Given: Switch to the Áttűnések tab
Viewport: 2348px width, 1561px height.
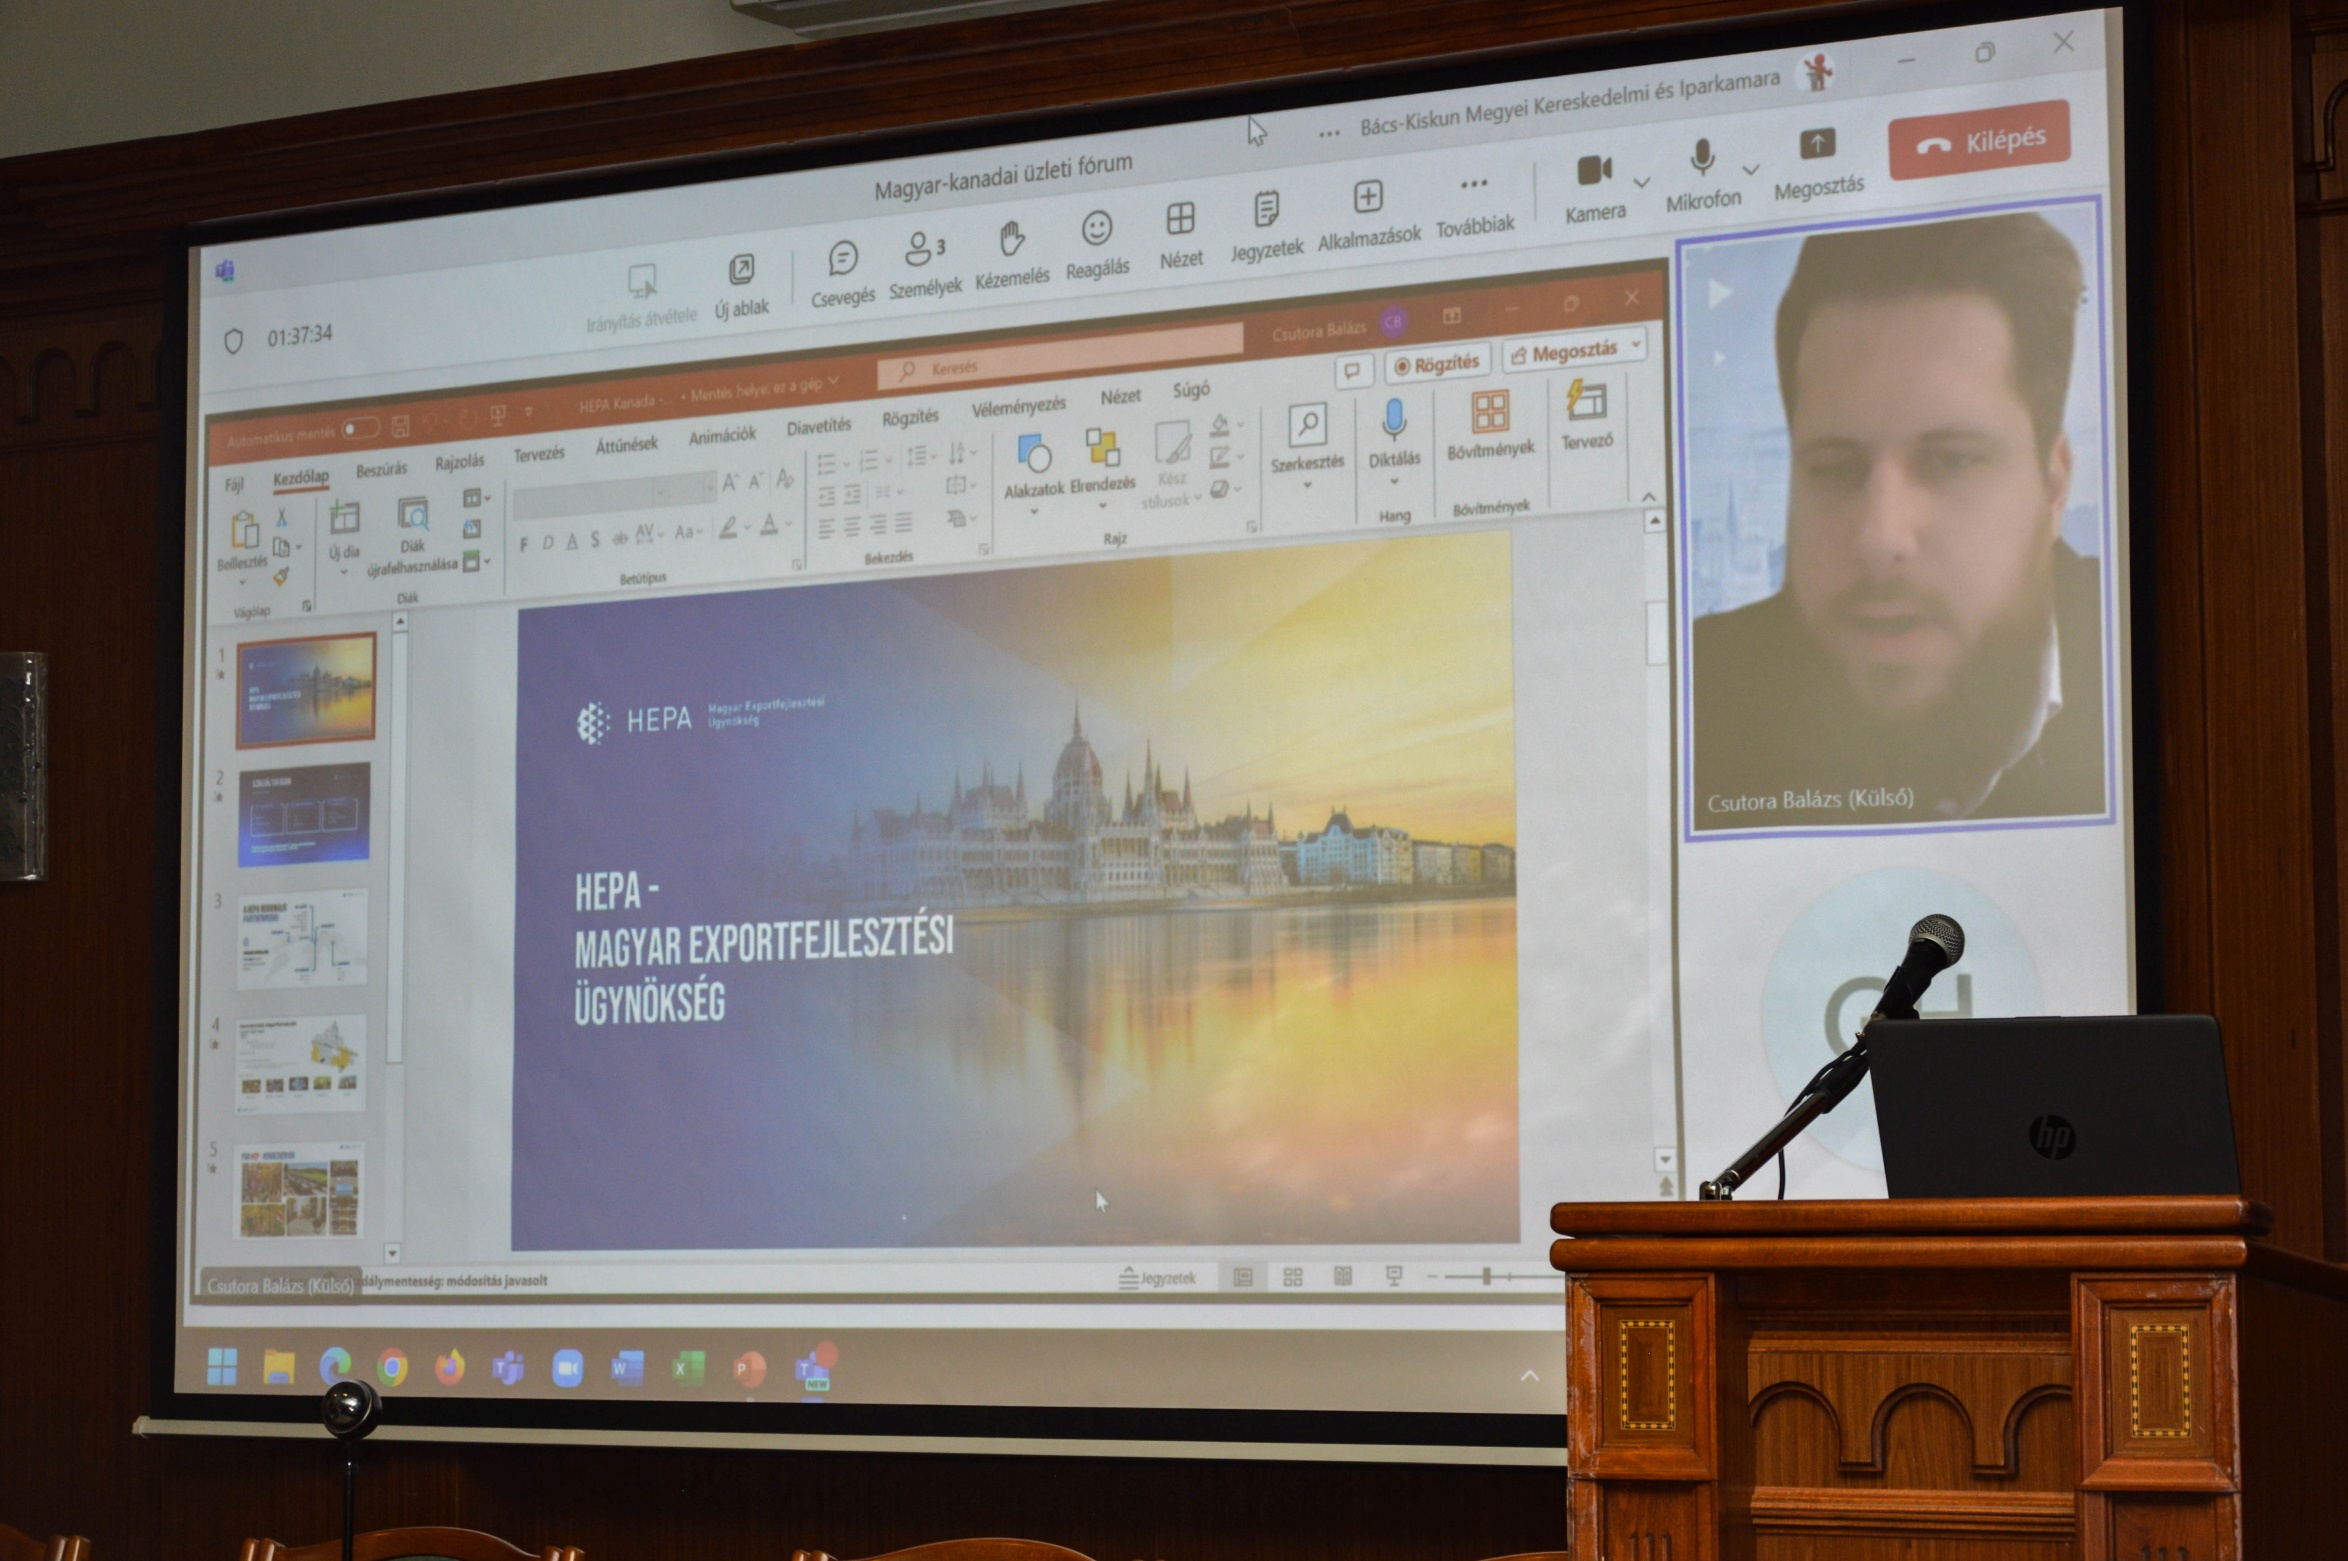Looking at the screenshot, I should 627,445.
